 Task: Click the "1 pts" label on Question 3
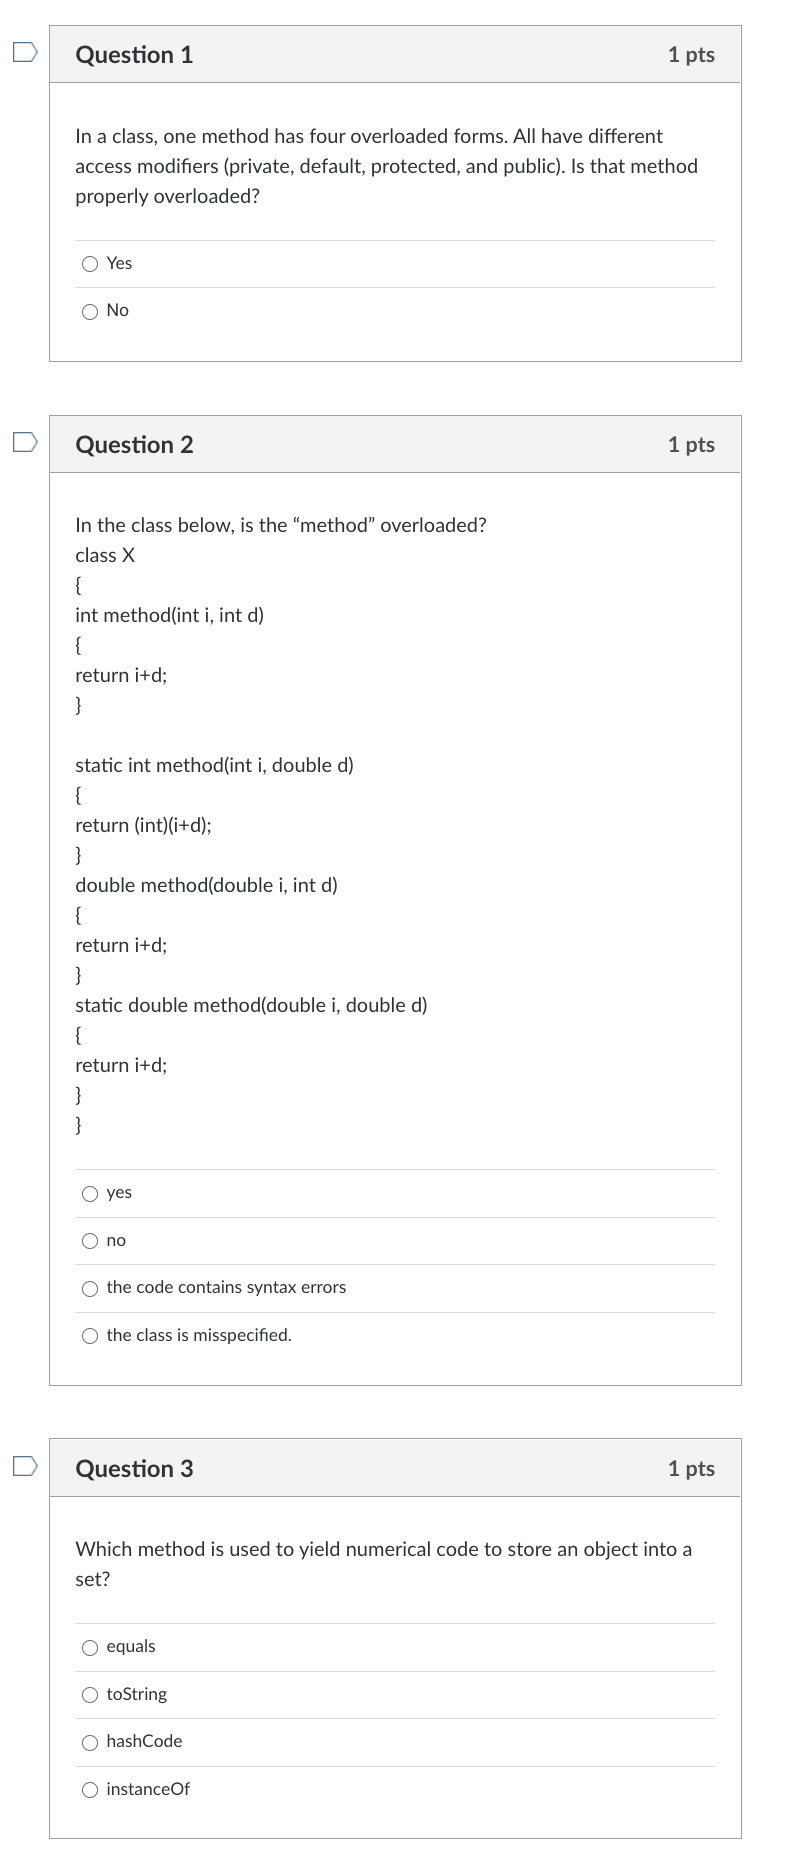(x=693, y=1468)
